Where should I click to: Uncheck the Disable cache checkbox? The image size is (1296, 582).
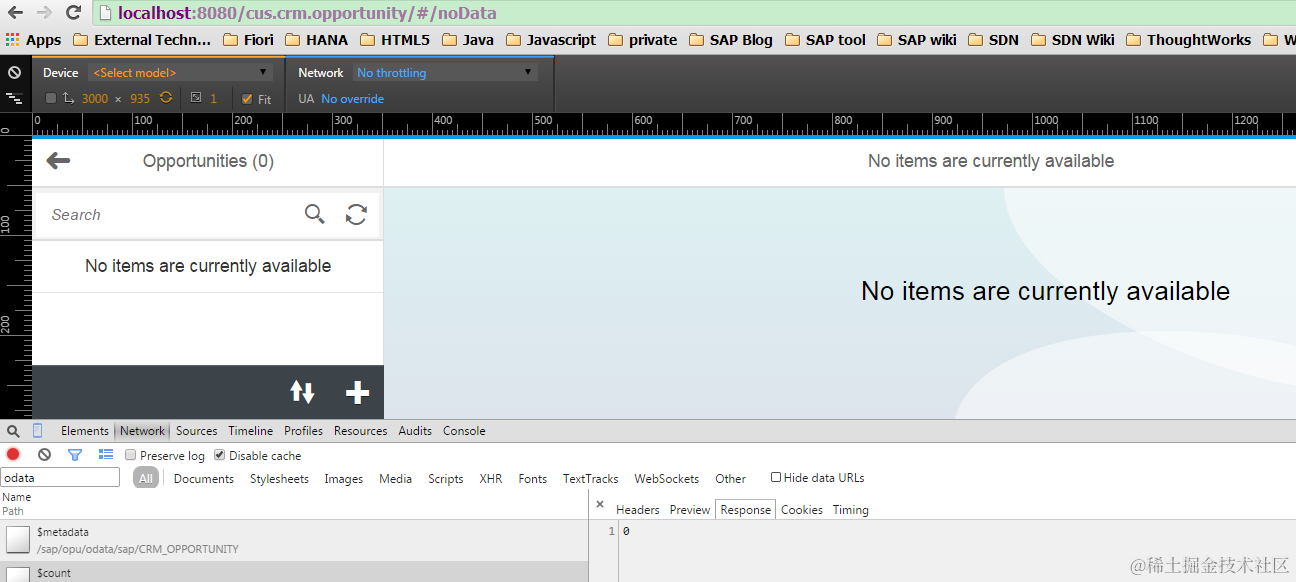click(x=219, y=455)
